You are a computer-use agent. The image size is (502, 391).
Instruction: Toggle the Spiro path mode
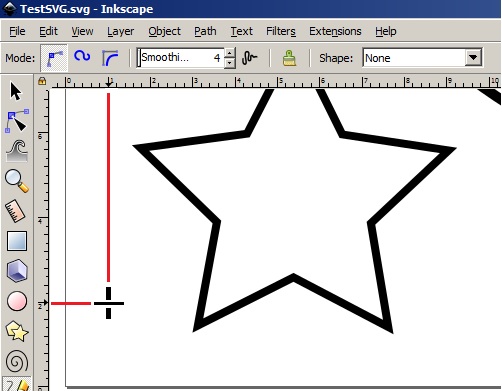[82, 56]
